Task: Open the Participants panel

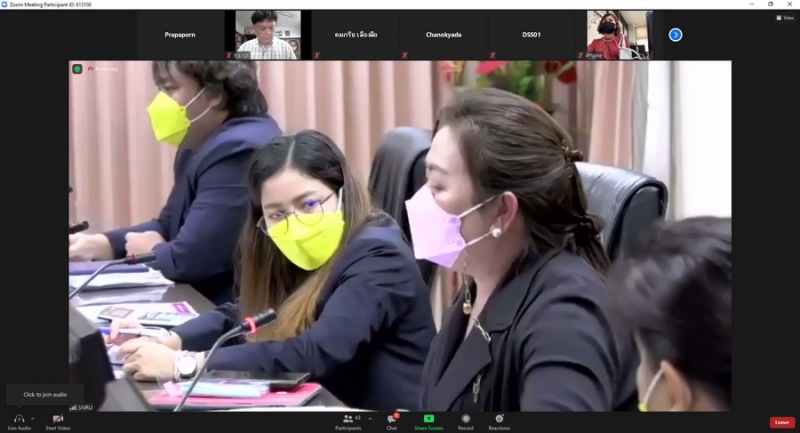Action: click(348, 418)
